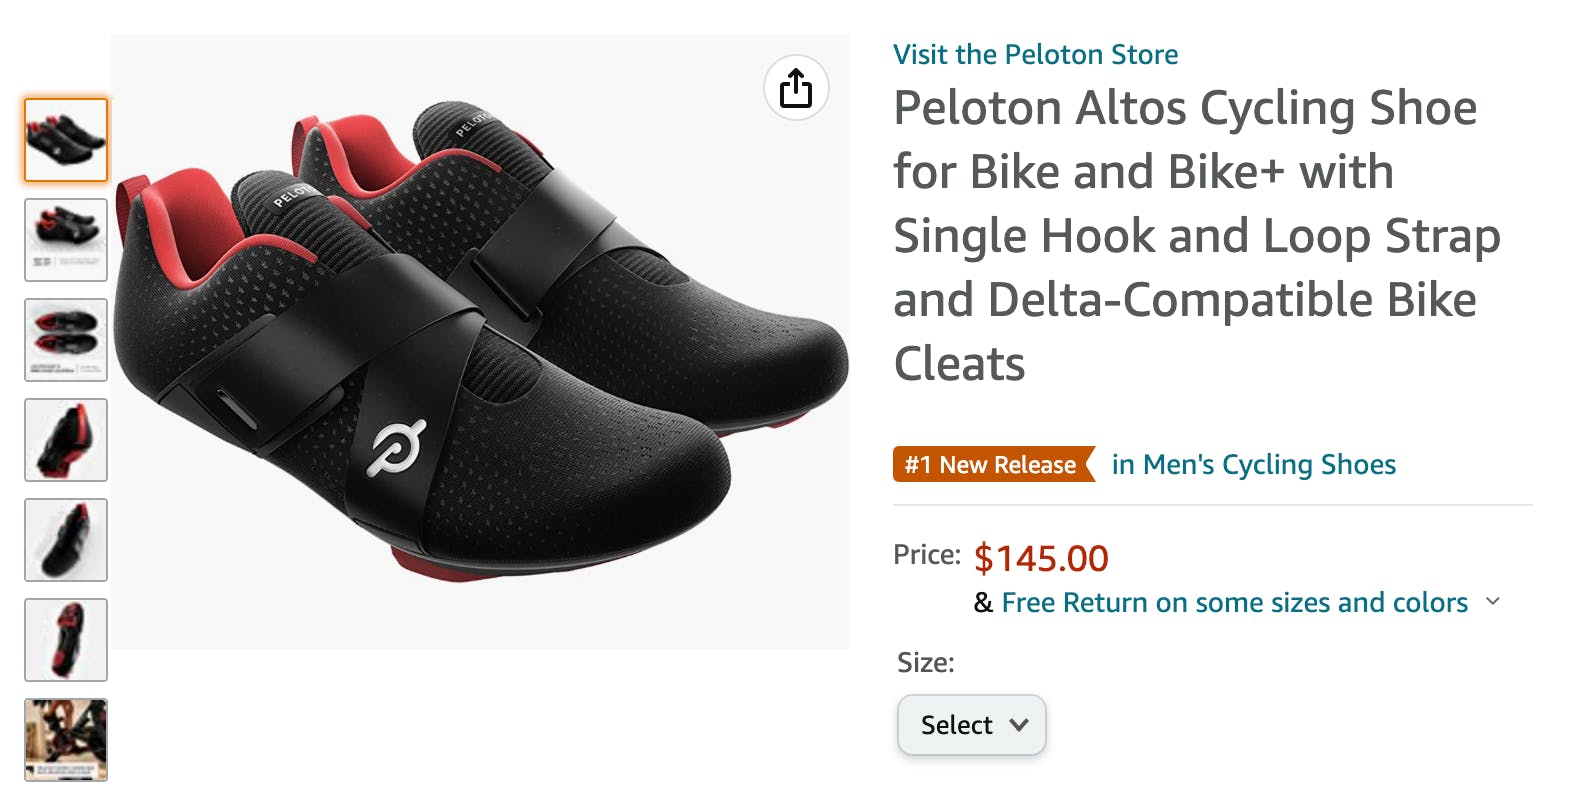Click the white Peloton logo on shoe strap
The height and width of the screenshot is (790, 1576).
[x=396, y=447]
